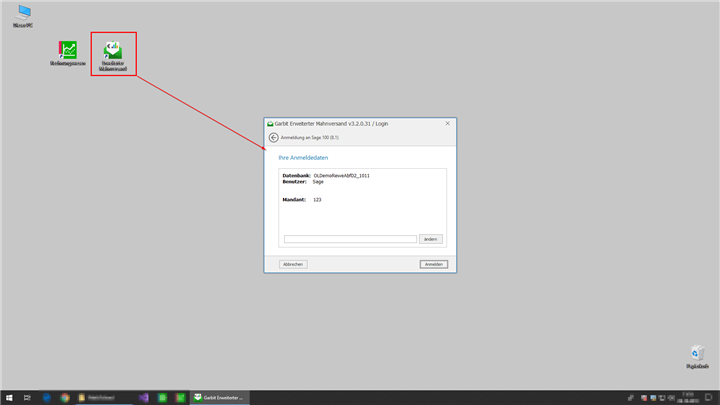Click the Mandant value 123
The width and height of the screenshot is (720, 405).
coord(317,200)
